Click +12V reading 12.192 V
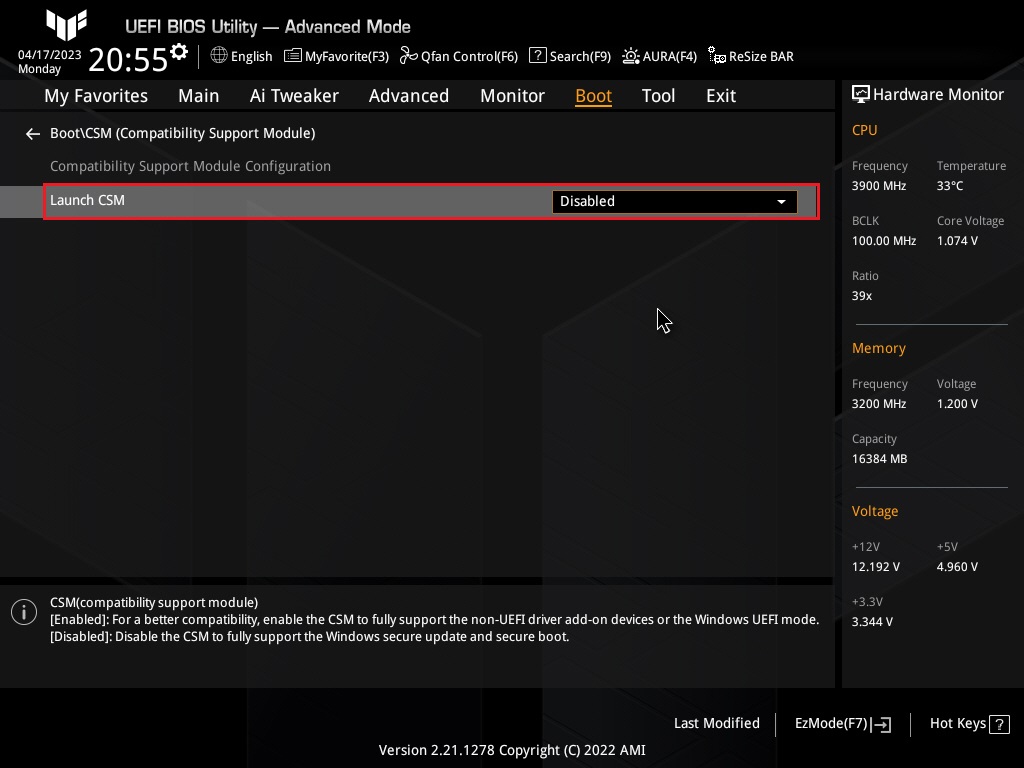The image size is (1024, 768). pyautogui.click(x=875, y=567)
